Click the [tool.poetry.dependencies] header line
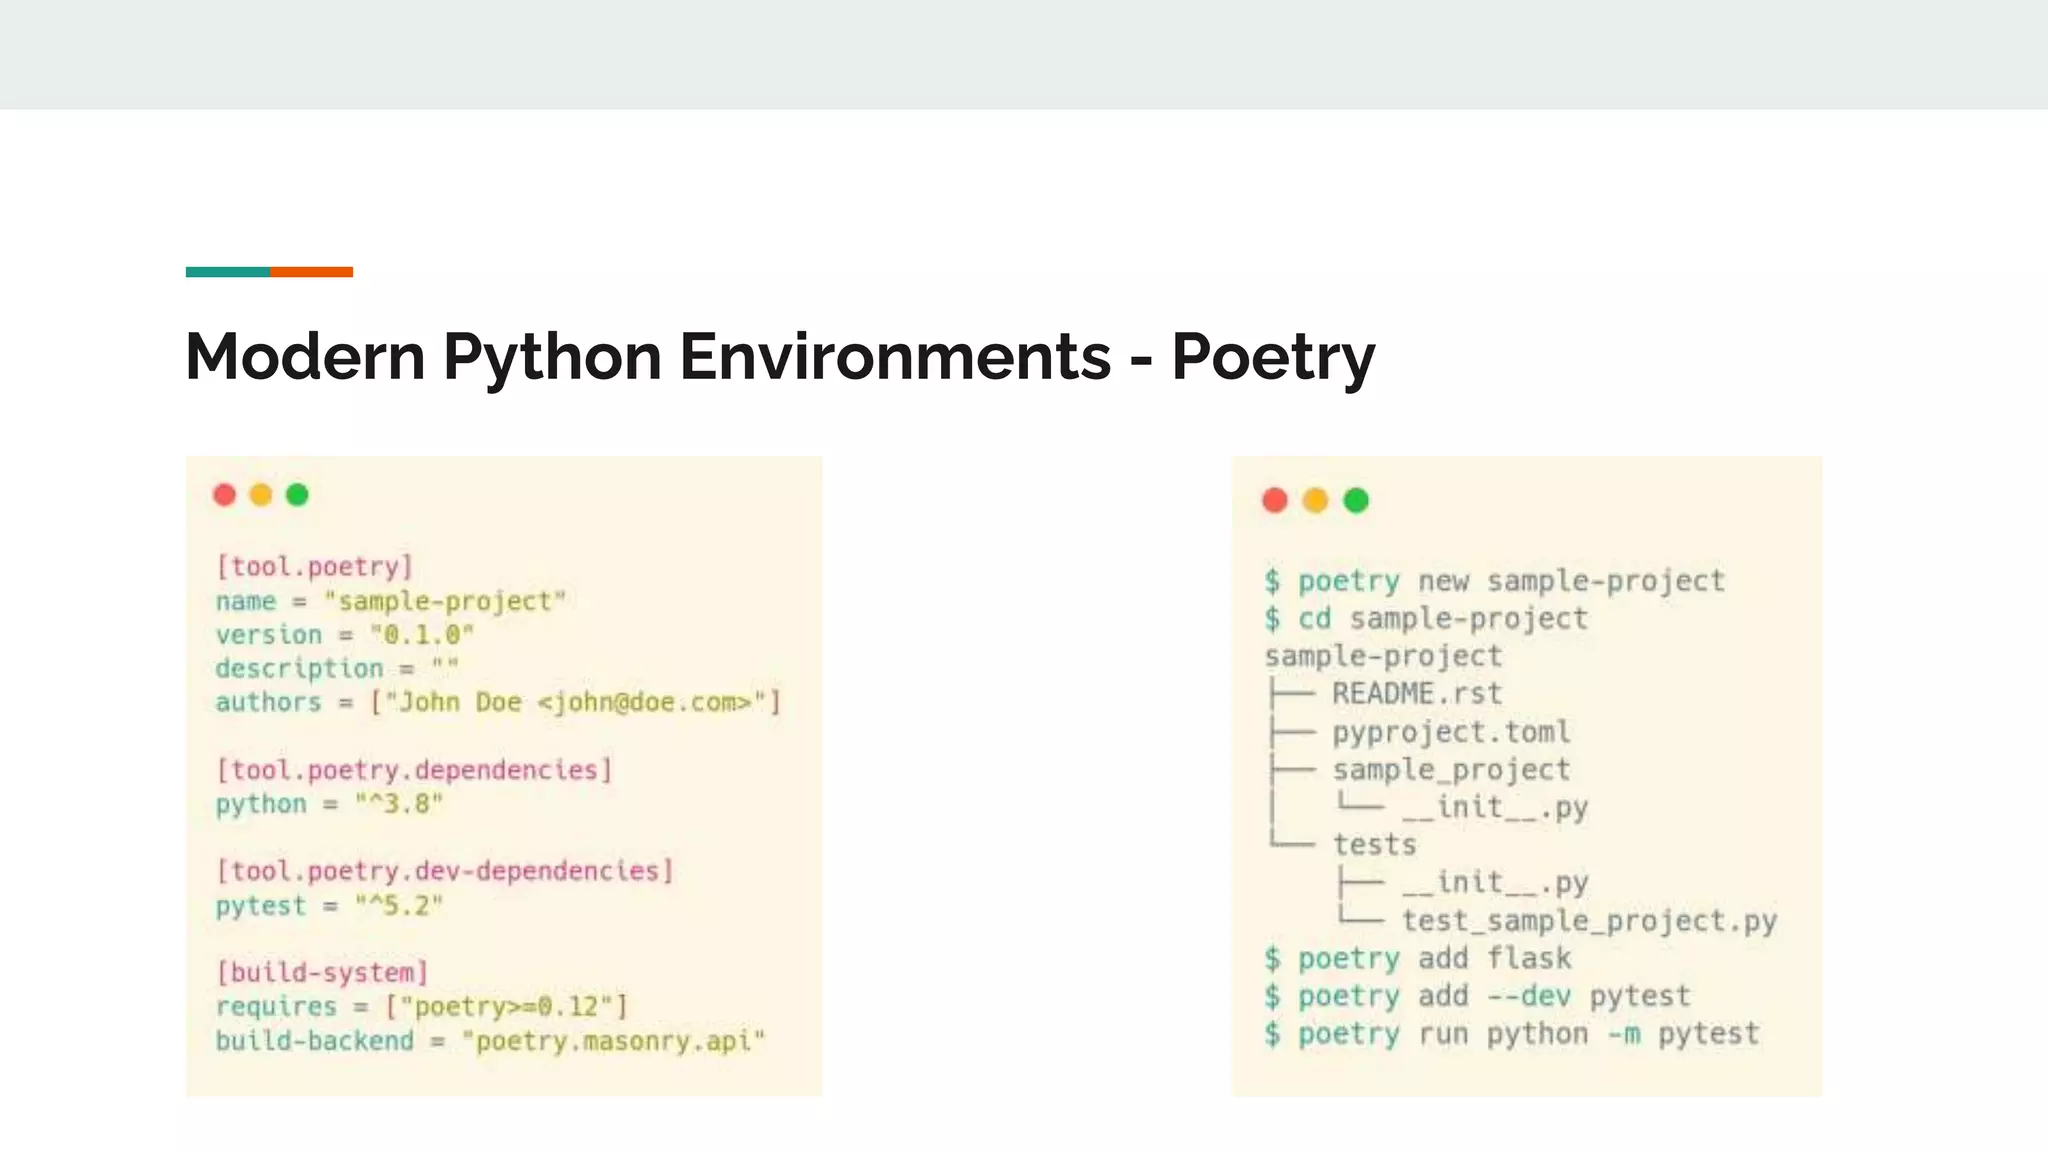This screenshot has width=2048, height=1152. click(414, 770)
